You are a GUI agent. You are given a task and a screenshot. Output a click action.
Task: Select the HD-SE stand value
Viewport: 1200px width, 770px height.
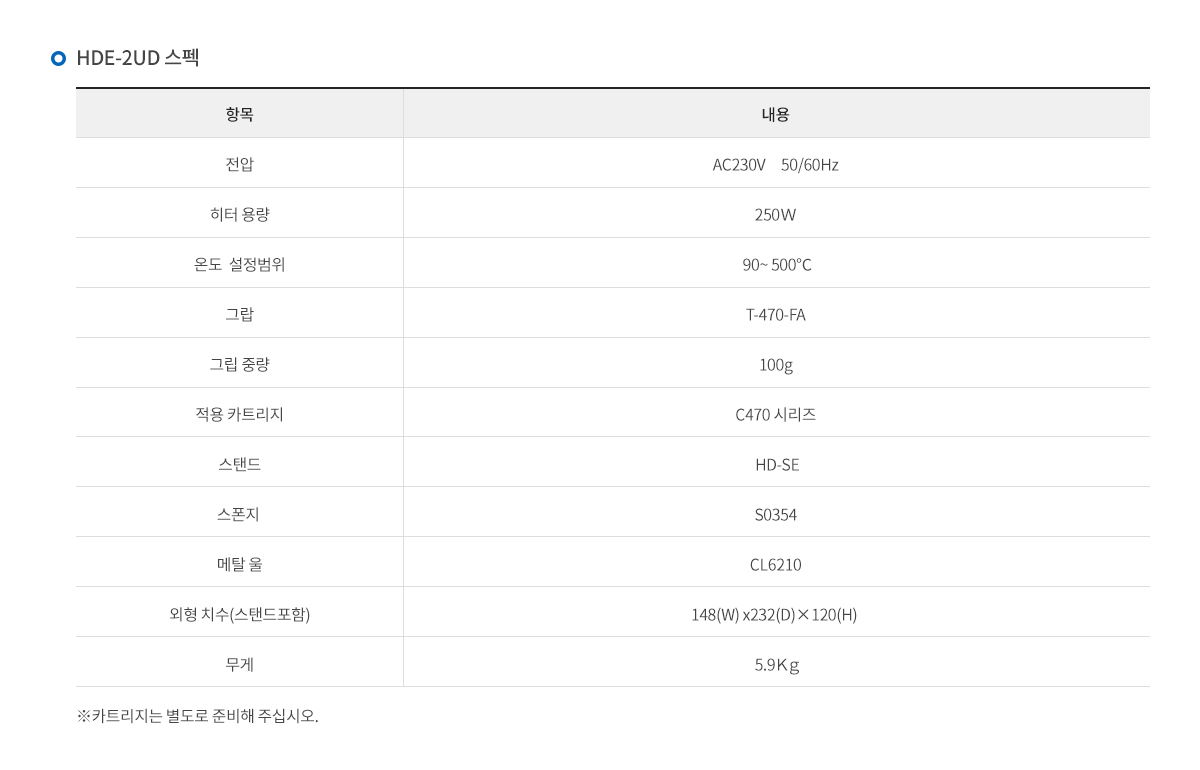tap(777, 465)
